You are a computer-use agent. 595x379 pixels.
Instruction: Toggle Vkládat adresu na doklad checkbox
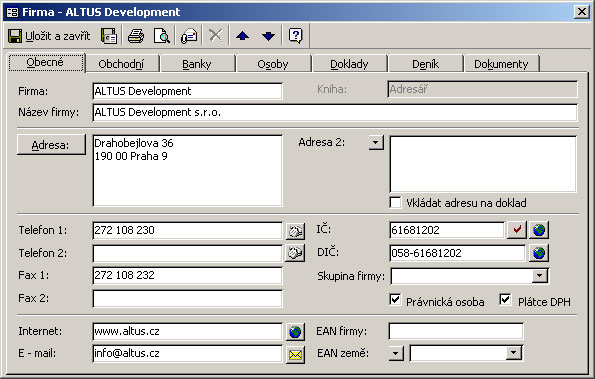pos(395,203)
